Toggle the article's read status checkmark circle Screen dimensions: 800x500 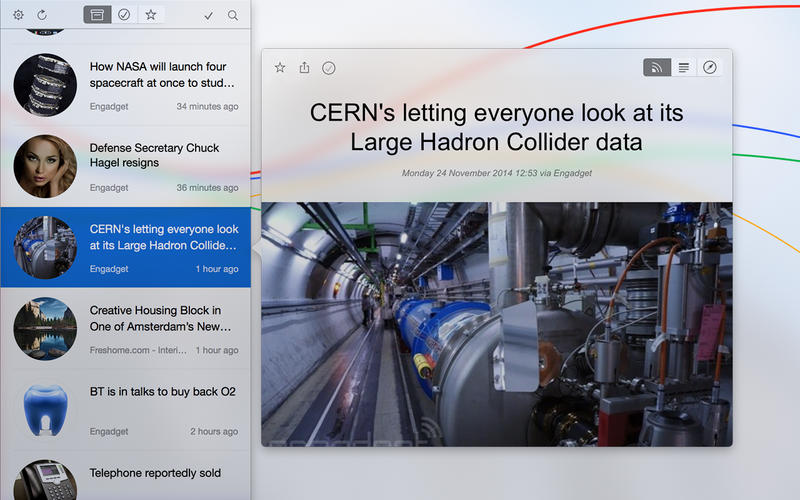(x=329, y=68)
